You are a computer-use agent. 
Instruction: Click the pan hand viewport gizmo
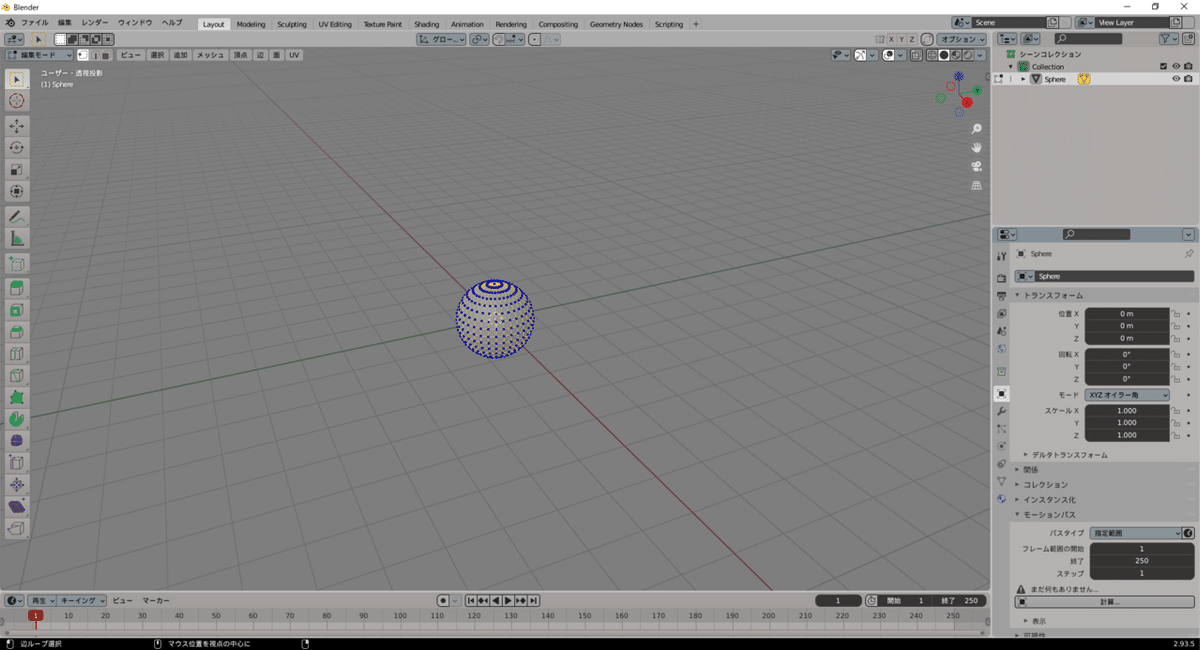point(977,148)
